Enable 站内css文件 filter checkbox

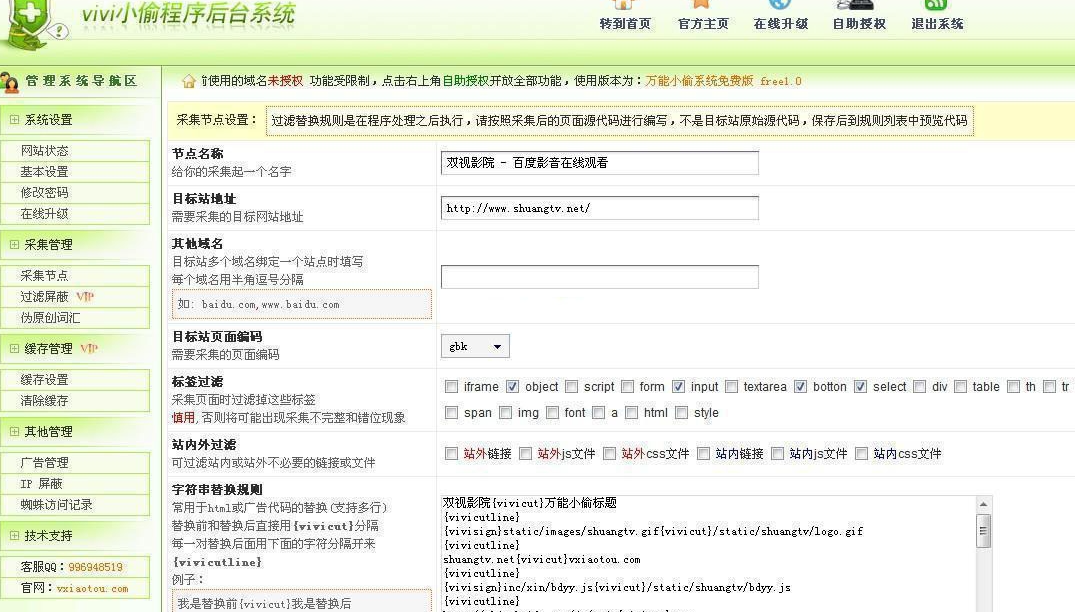point(861,453)
